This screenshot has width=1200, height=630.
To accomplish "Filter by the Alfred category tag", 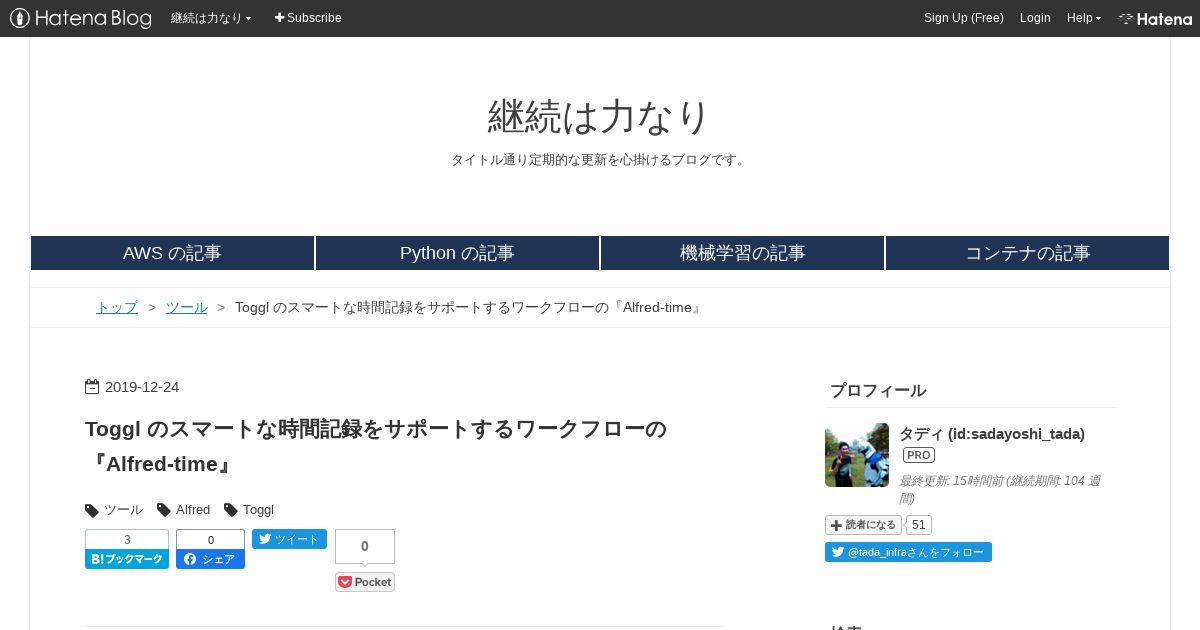I will pyautogui.click(x=193, y=510).
